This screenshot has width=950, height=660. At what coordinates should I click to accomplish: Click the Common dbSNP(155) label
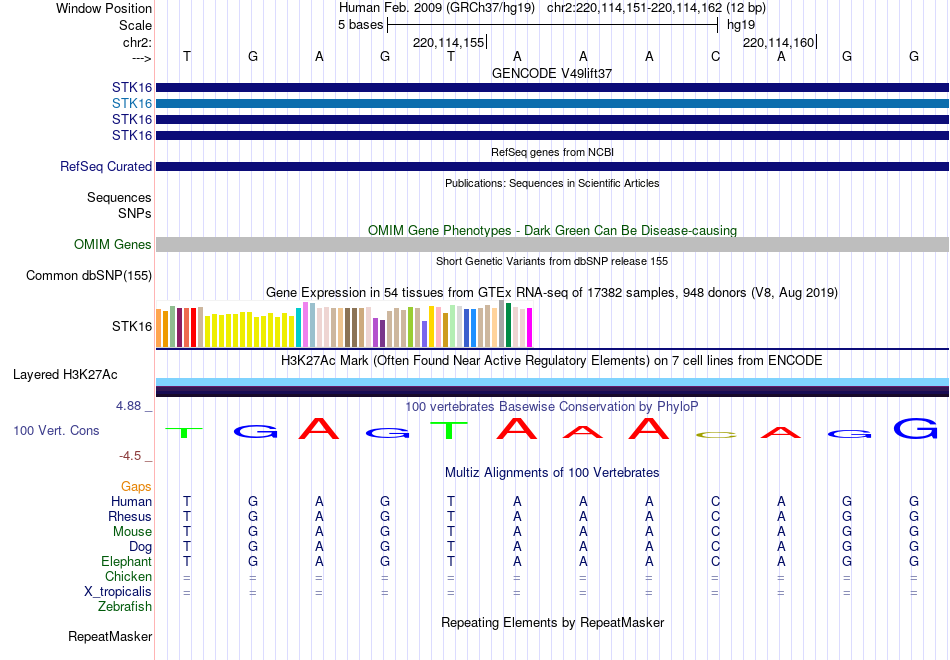[x=88, y=275]
